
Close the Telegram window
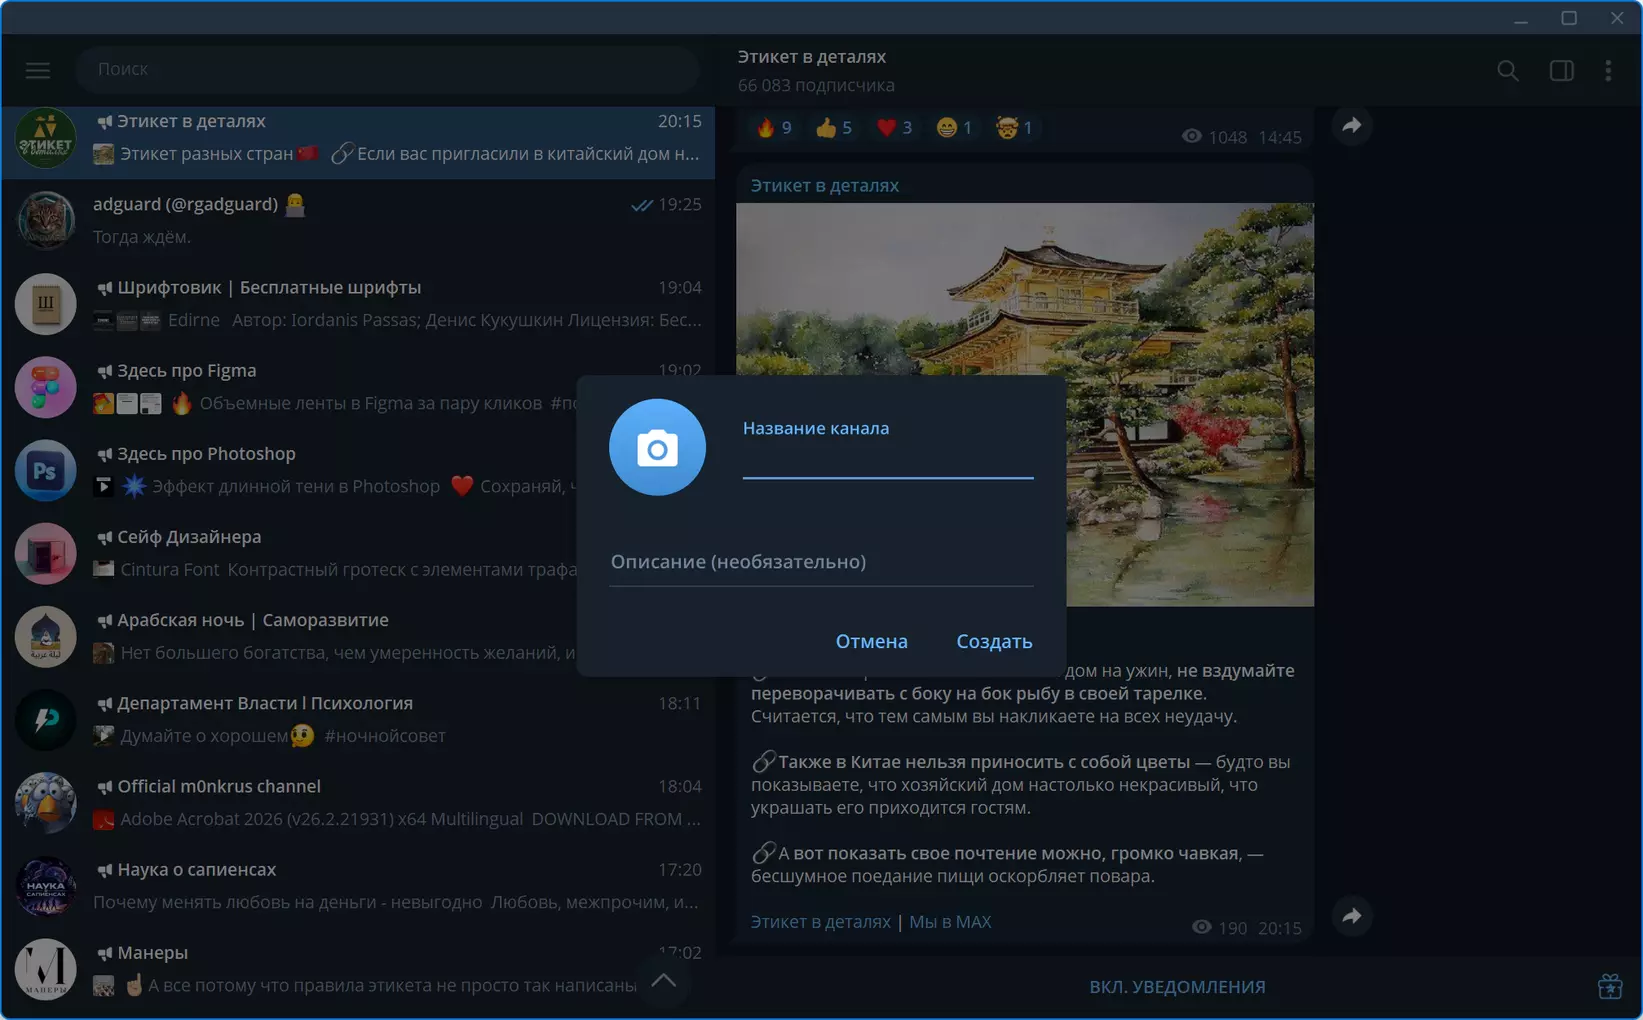tap(1617, 18)
